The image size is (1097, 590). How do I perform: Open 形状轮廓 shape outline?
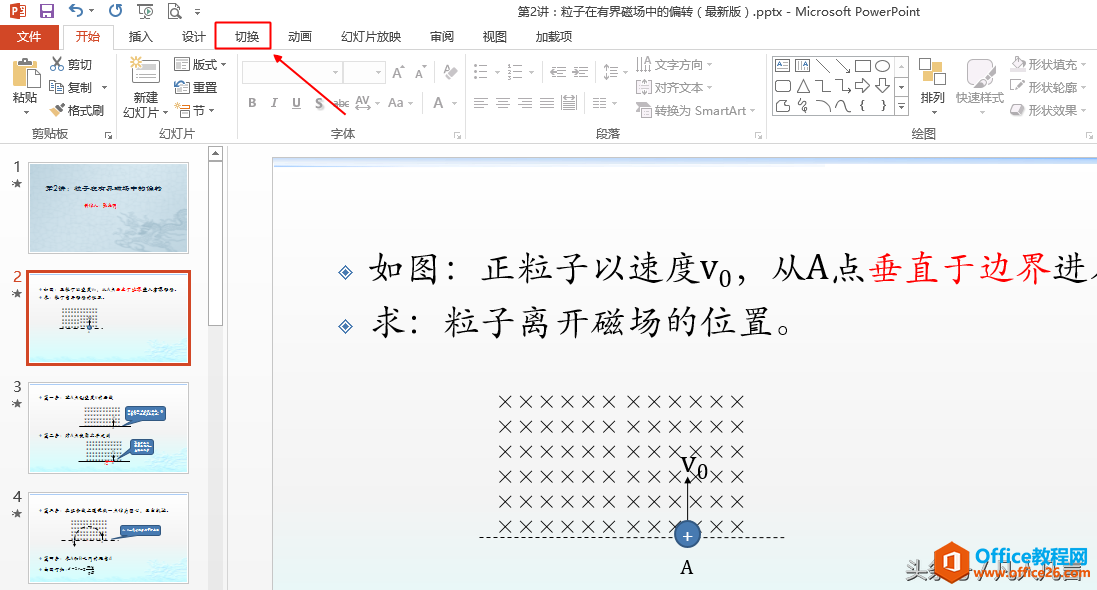(1048, 87)
